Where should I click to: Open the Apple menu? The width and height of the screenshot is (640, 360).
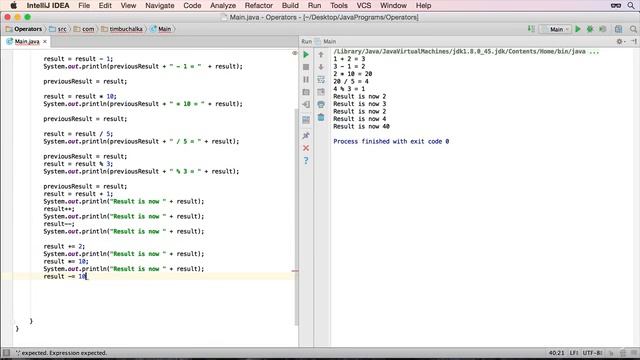tap(13, 6)
